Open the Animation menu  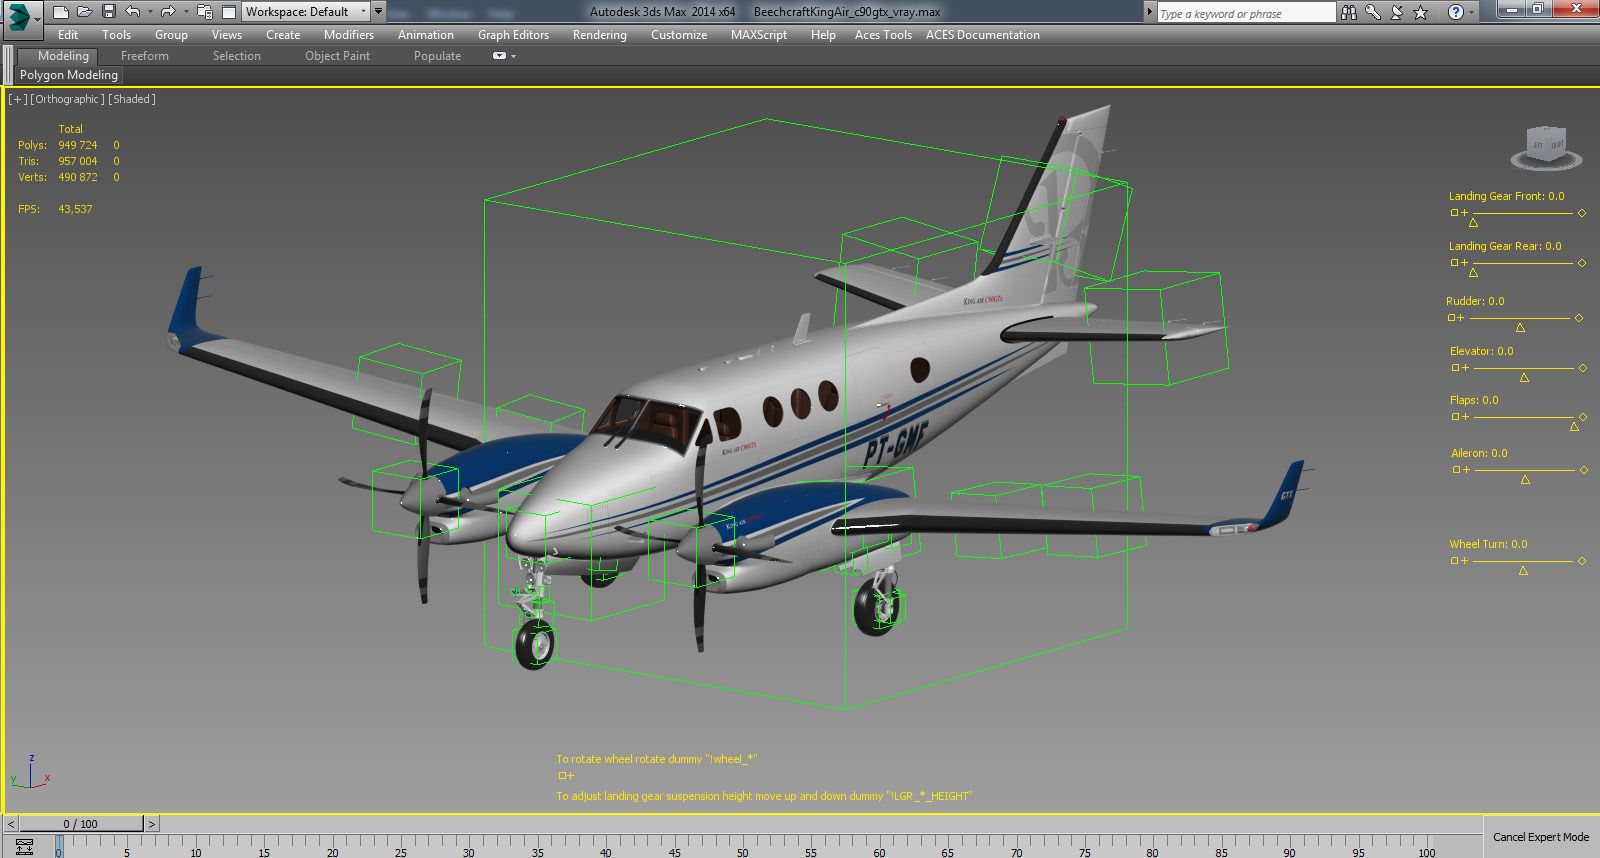click(x=426, y=35)
